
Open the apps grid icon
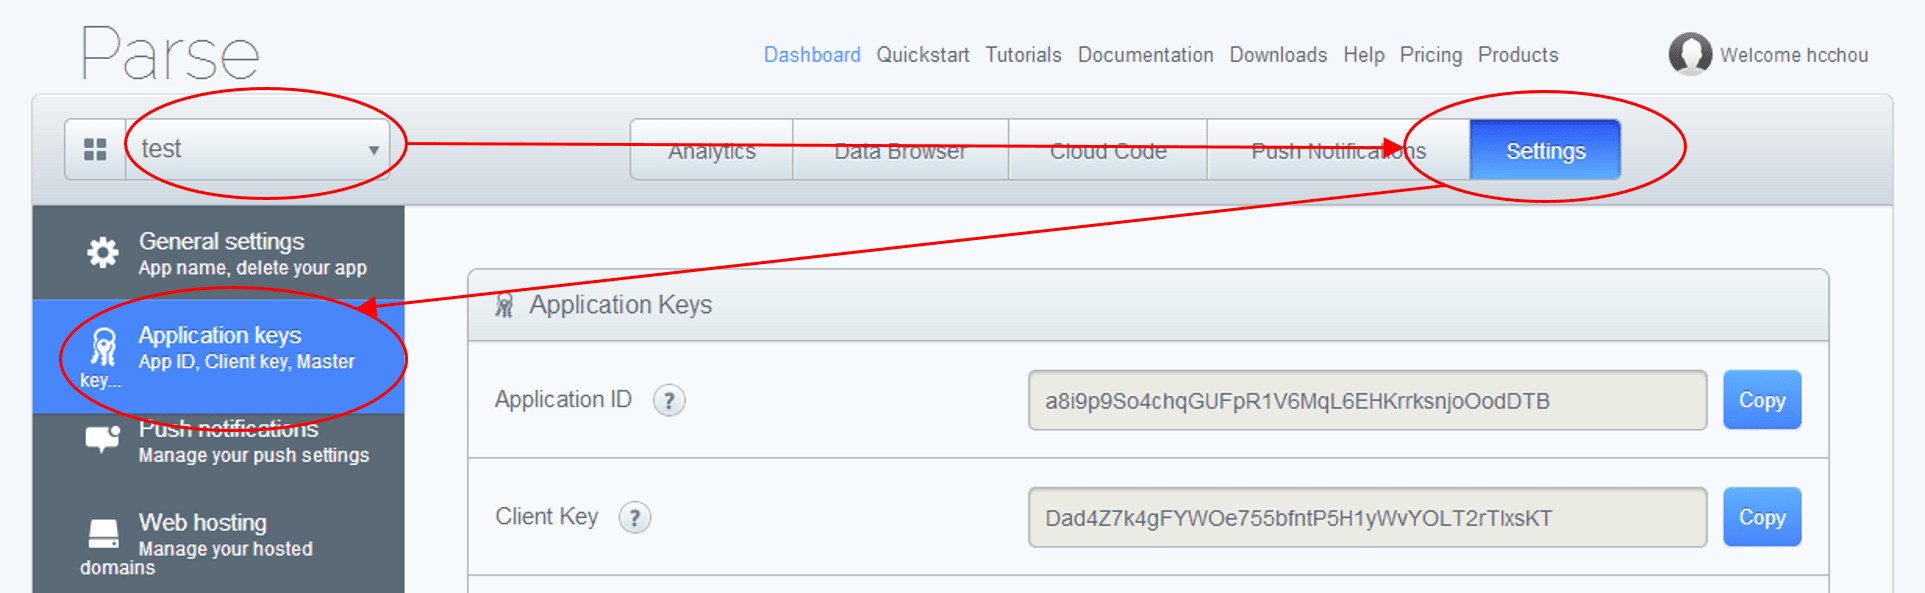pos(95,149)
